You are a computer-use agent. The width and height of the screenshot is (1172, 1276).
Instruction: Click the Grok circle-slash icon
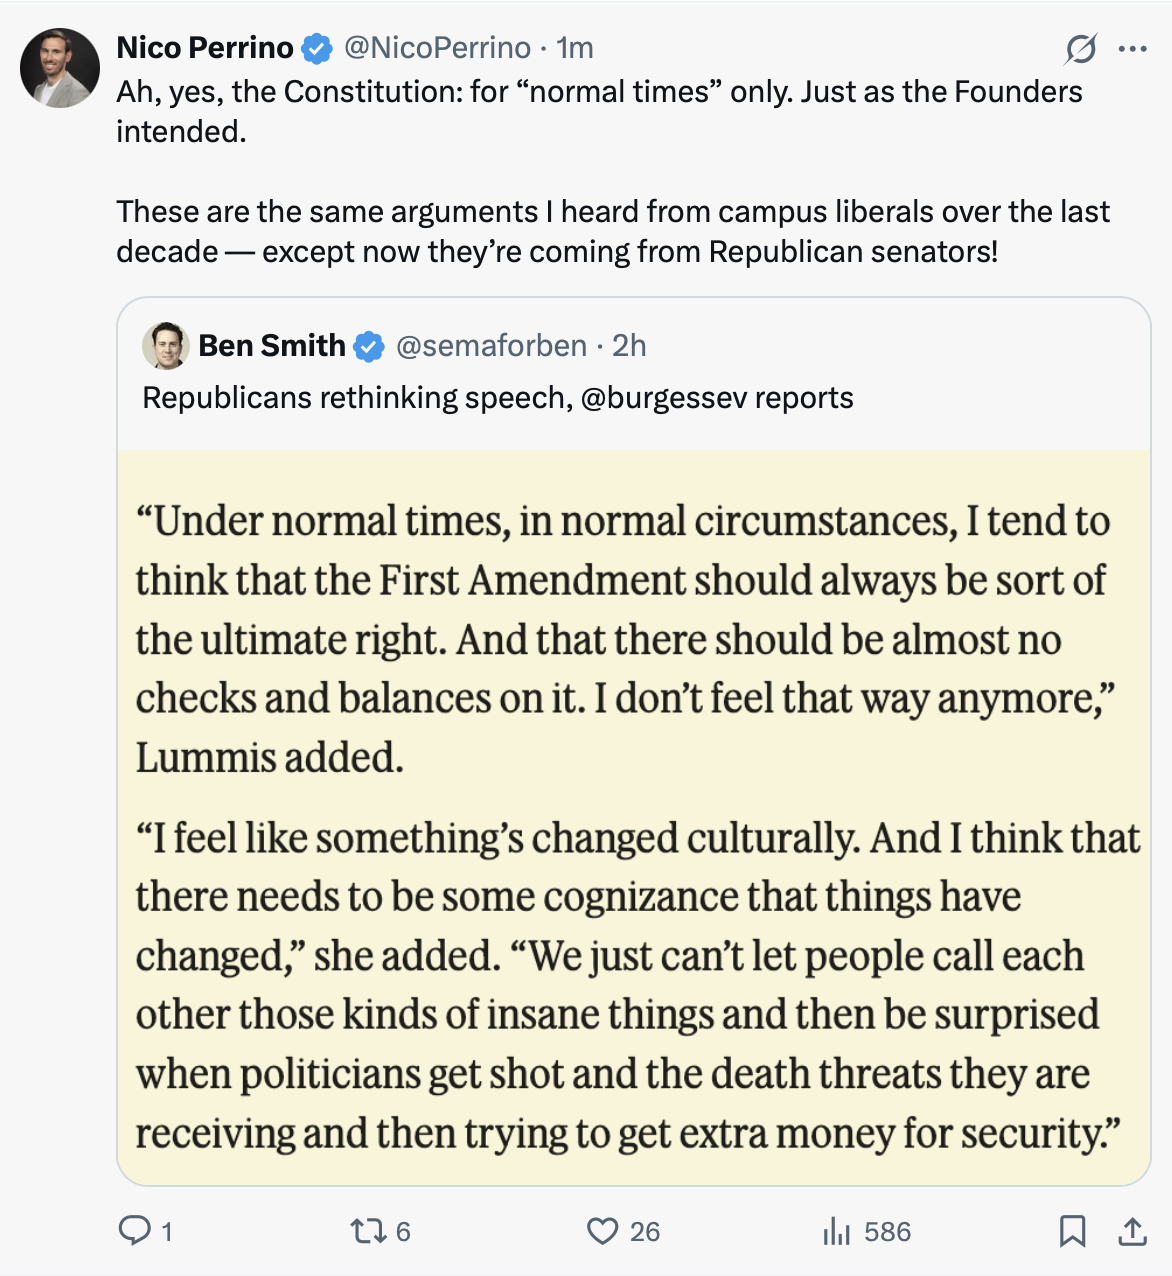(x=1081, y=48)
